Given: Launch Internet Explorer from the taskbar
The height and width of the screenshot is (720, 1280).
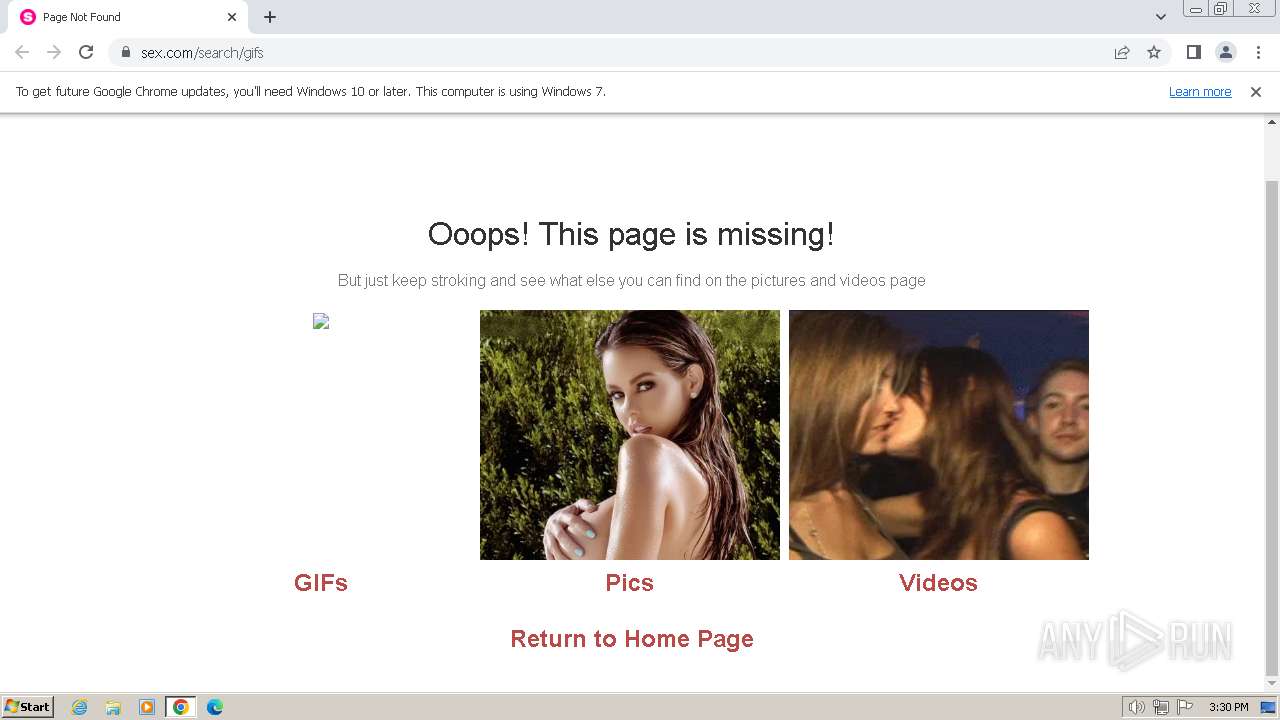Looking at the screenshot, I should click(80, 707).
